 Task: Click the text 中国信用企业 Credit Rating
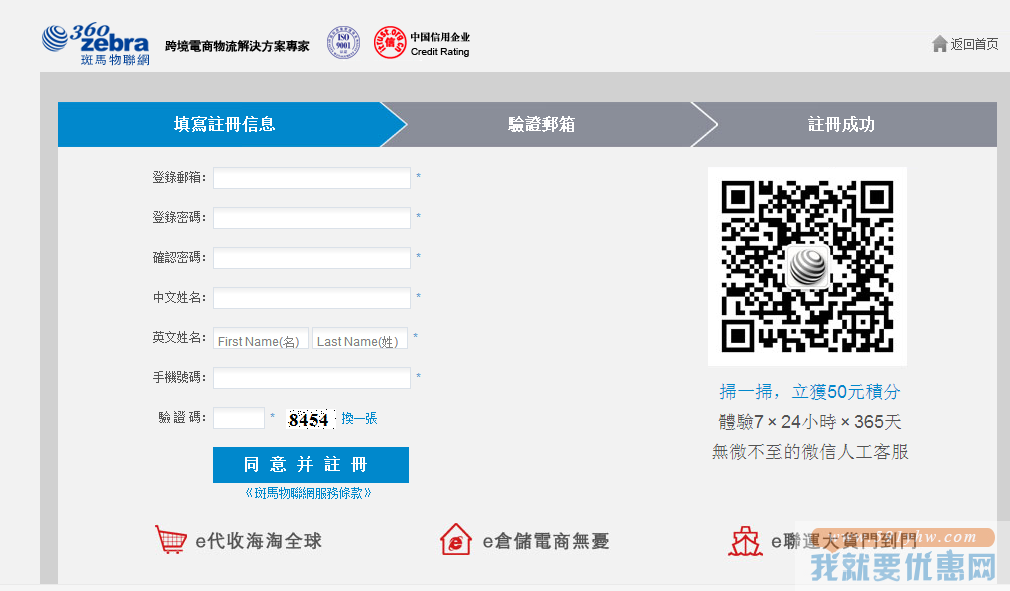(441, 44)
